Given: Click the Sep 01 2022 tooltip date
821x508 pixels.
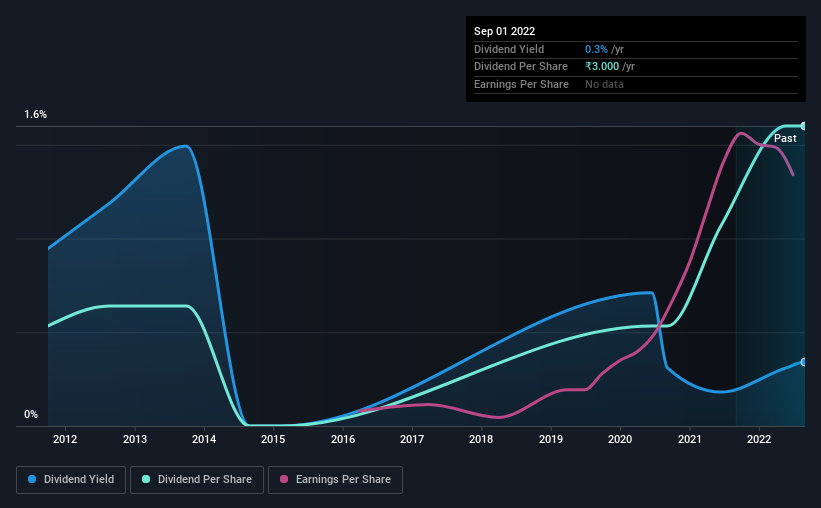Looking at the screenshot, I should click(504, 31).
